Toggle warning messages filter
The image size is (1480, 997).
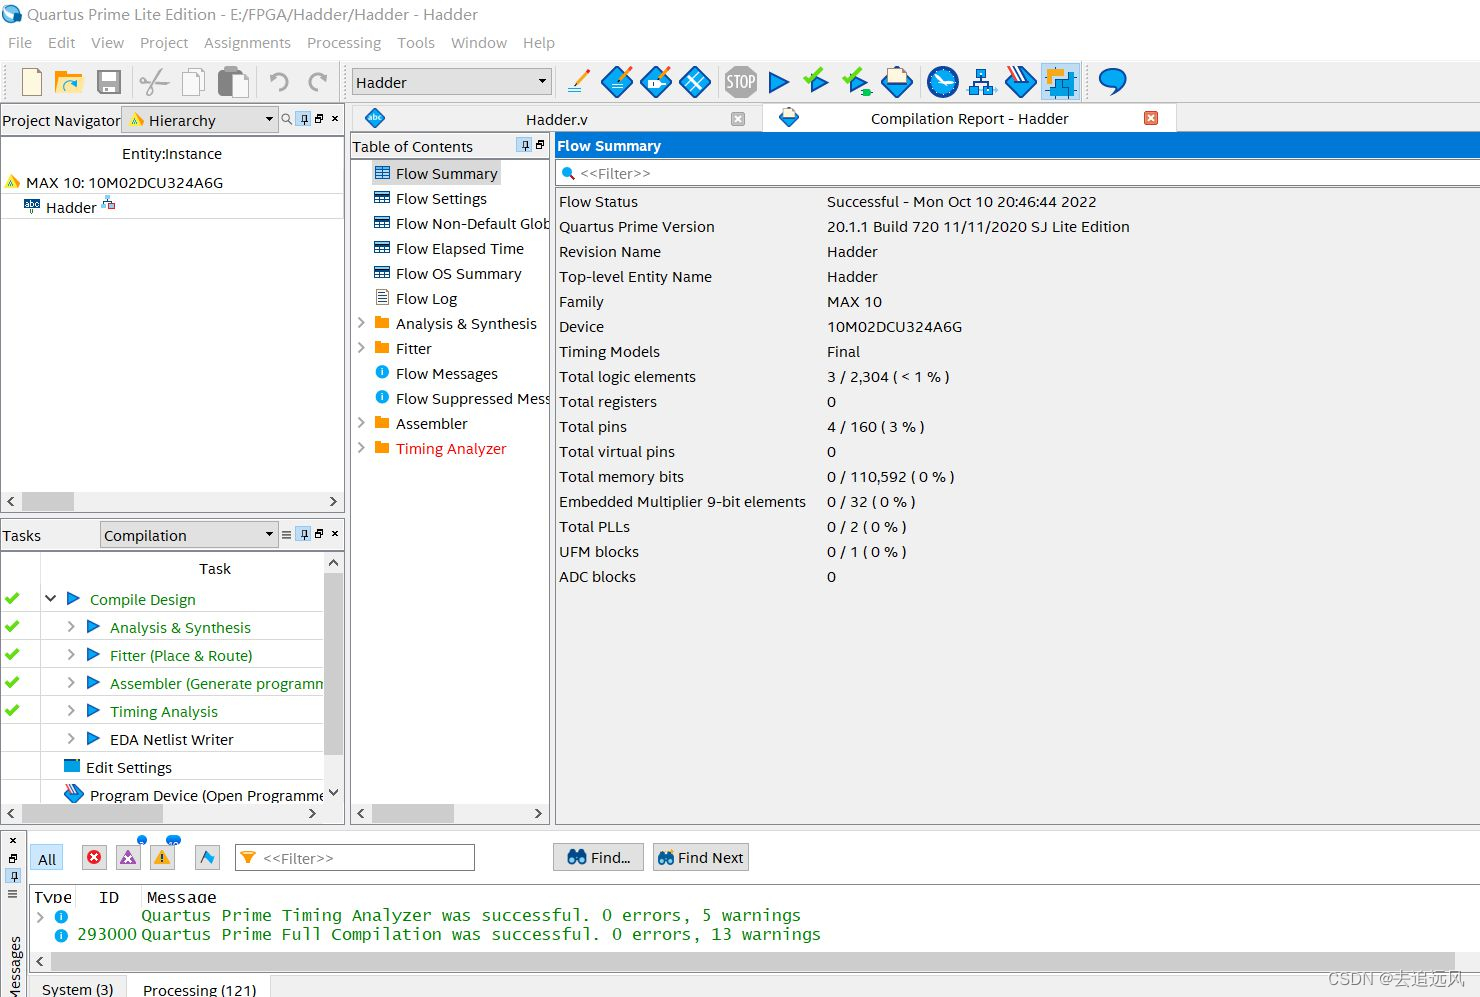pos(162,857)
